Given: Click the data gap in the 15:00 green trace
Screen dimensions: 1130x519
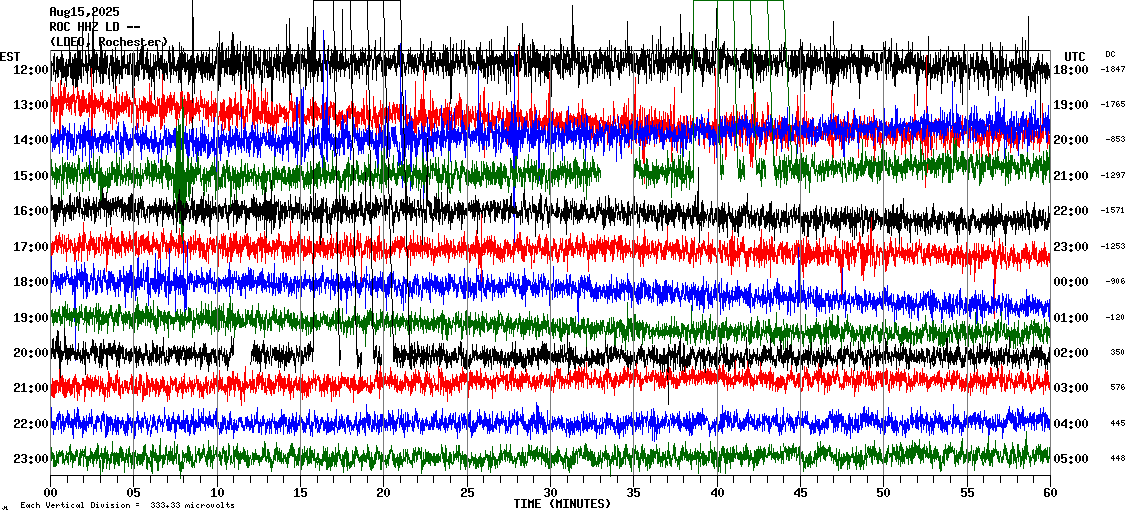Looking at the screenshot, I should click(x=616, y=172).
